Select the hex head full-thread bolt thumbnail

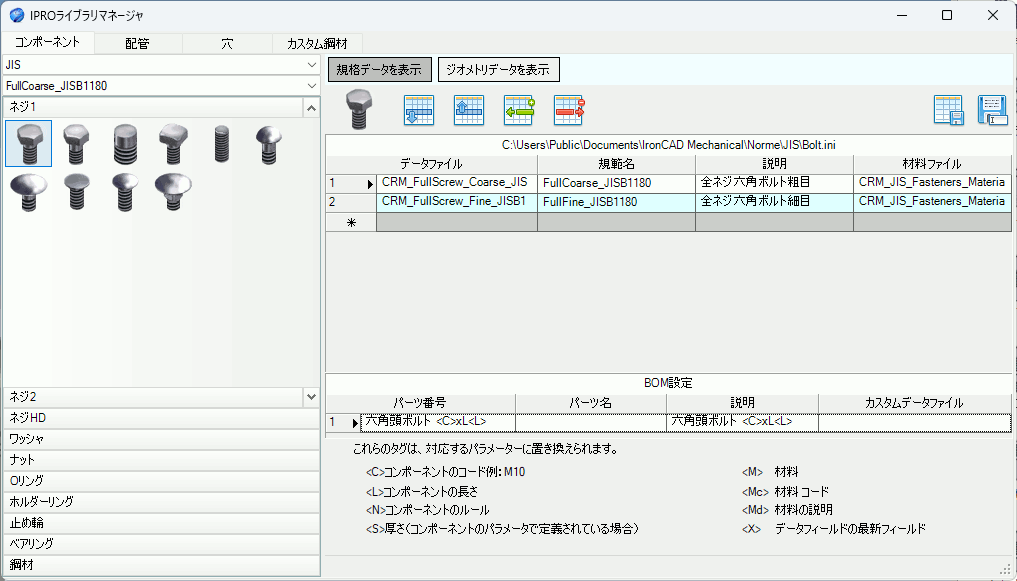(29, 143)
